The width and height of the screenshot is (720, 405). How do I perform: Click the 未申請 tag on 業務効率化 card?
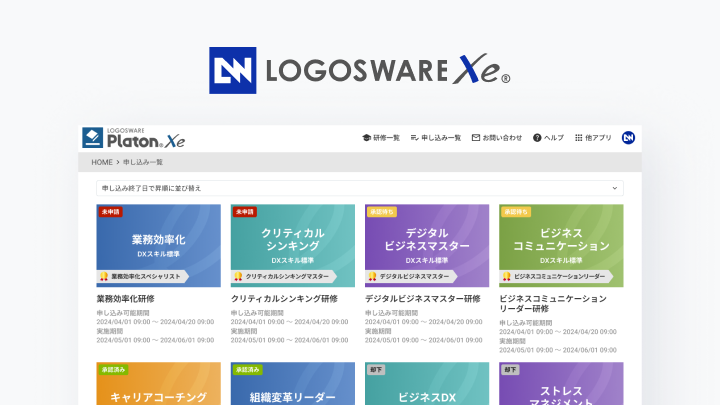[109, 212]
